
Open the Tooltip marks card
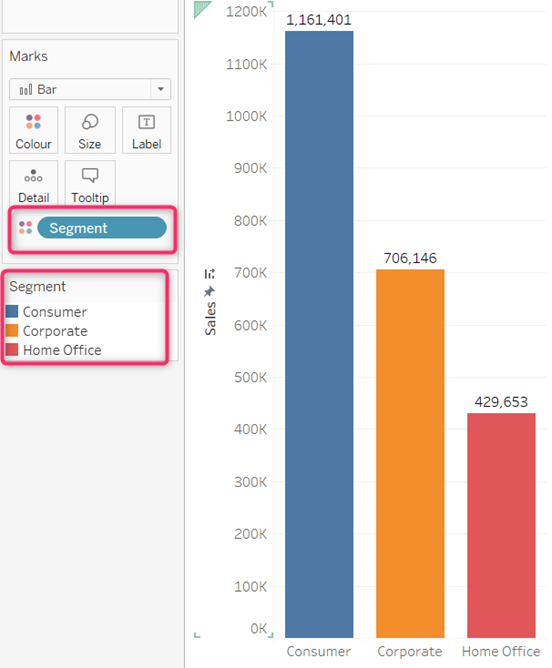90,183
